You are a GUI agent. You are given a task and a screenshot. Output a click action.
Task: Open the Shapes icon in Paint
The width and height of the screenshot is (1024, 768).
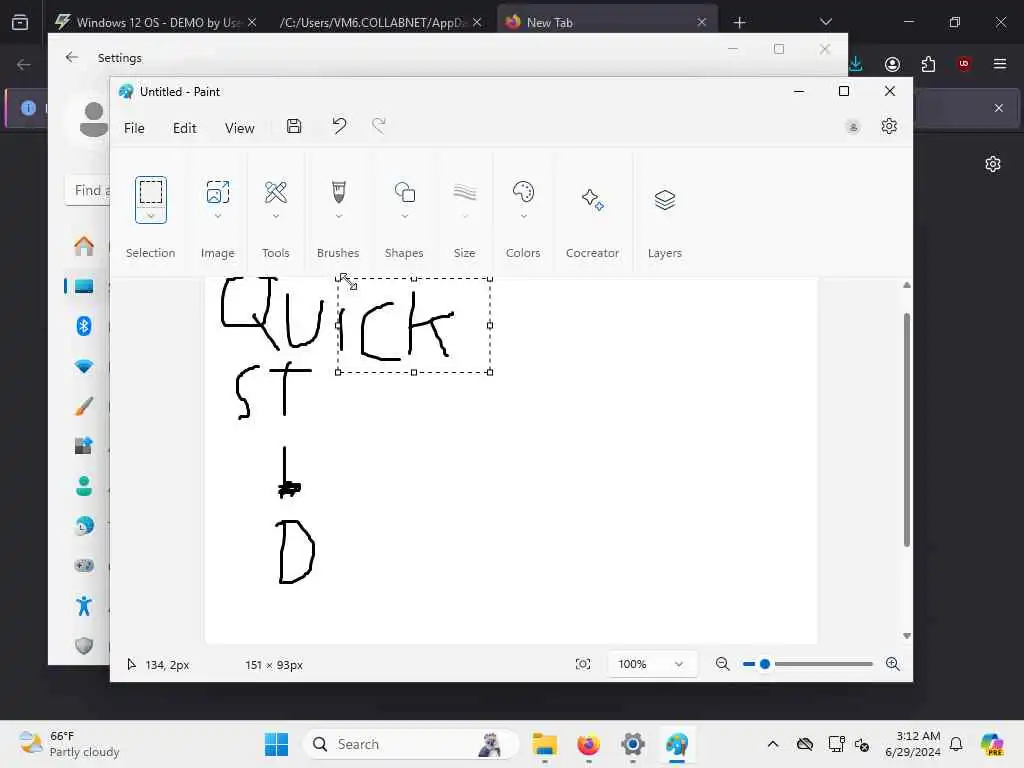tap(404, 192)
